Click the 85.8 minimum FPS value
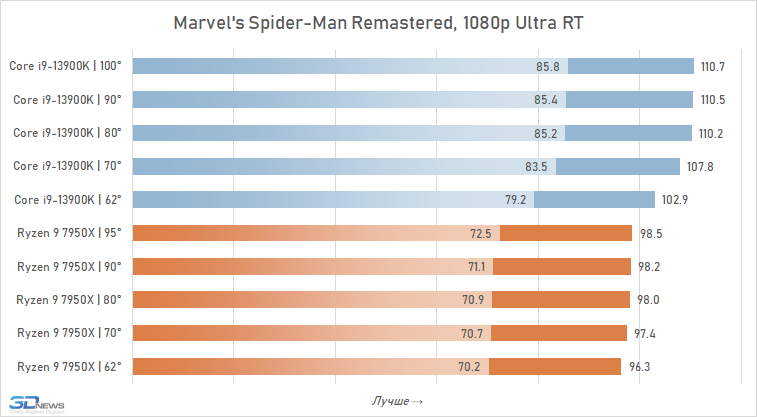The image size is (757, 417). click(548, 67)
